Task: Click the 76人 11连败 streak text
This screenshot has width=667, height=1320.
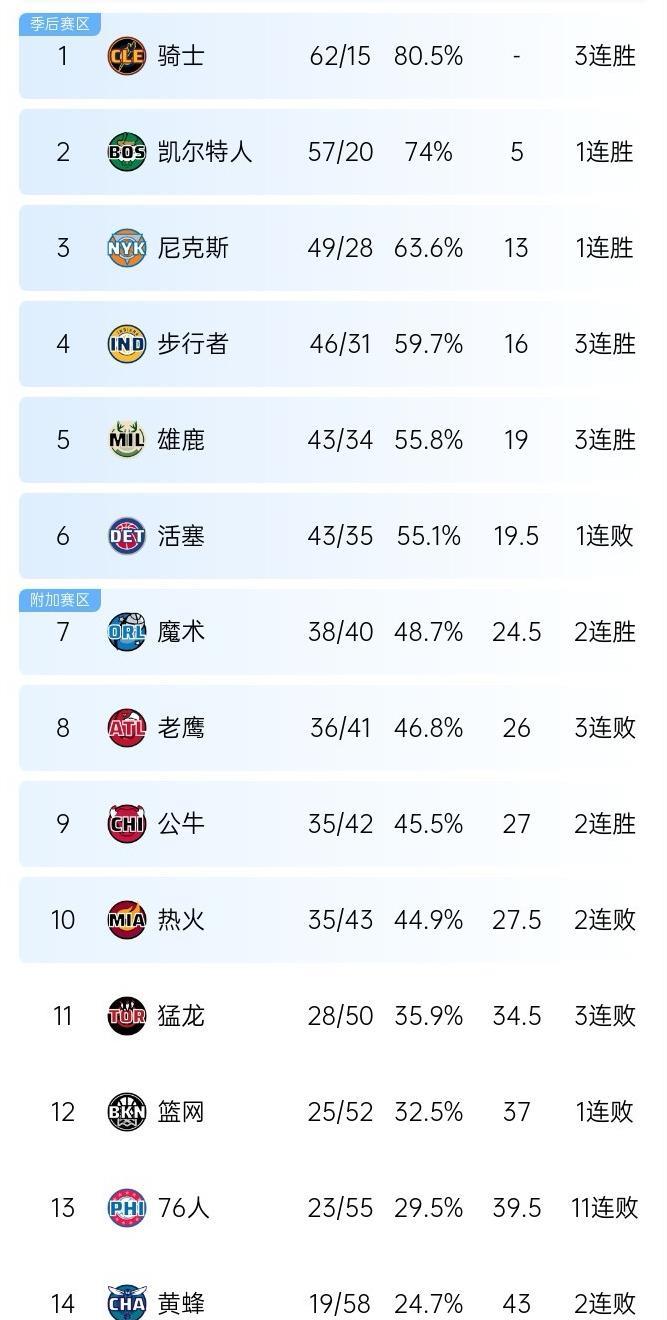Action: pos(604,1208)
